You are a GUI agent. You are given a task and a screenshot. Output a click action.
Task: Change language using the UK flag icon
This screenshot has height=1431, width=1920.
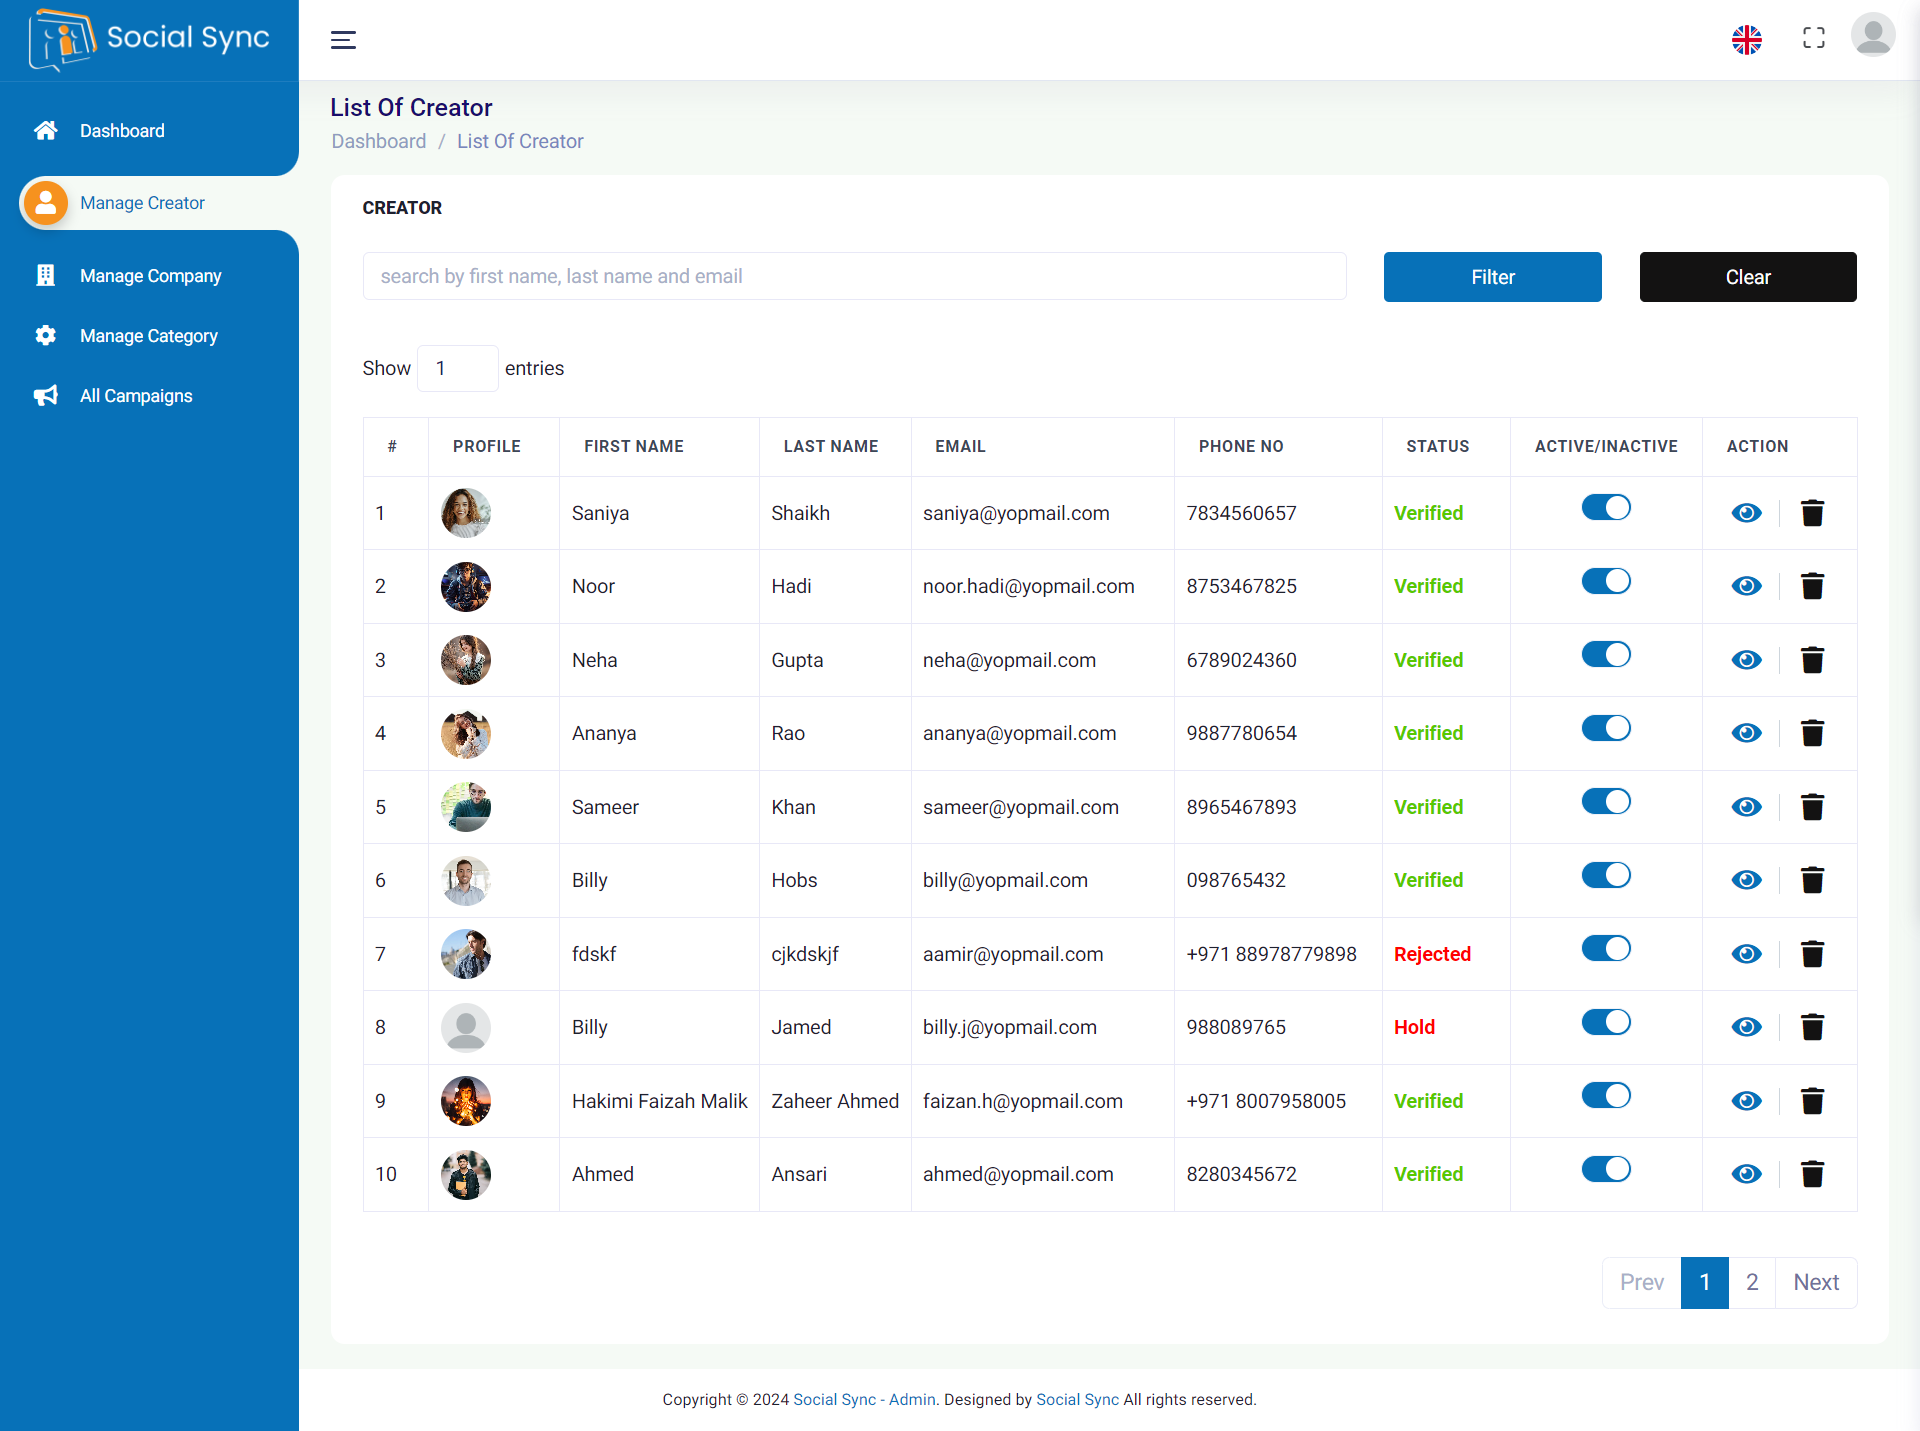tap(1746, 40)
